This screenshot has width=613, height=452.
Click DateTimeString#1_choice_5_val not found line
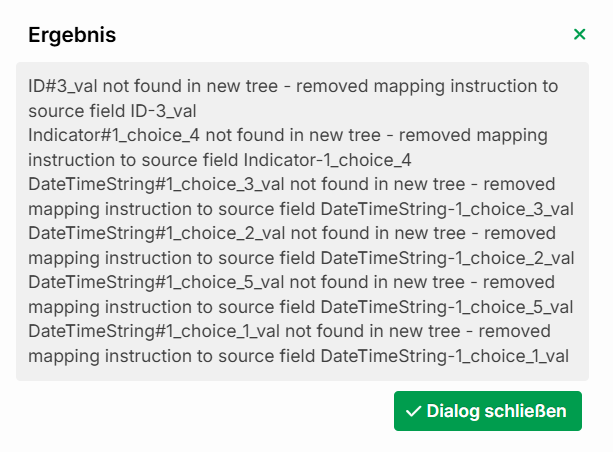point(291,282)
